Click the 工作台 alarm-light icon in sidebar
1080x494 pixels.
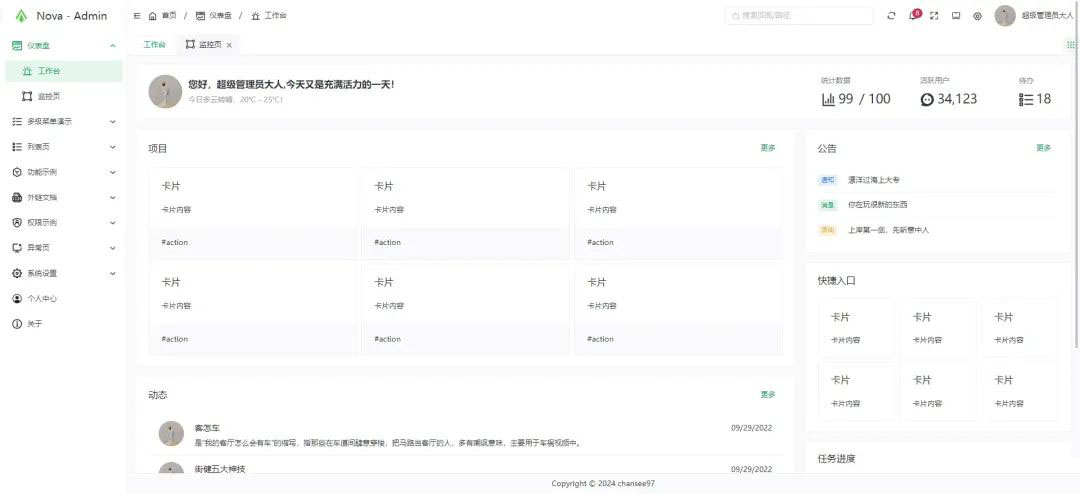point(27,71)
